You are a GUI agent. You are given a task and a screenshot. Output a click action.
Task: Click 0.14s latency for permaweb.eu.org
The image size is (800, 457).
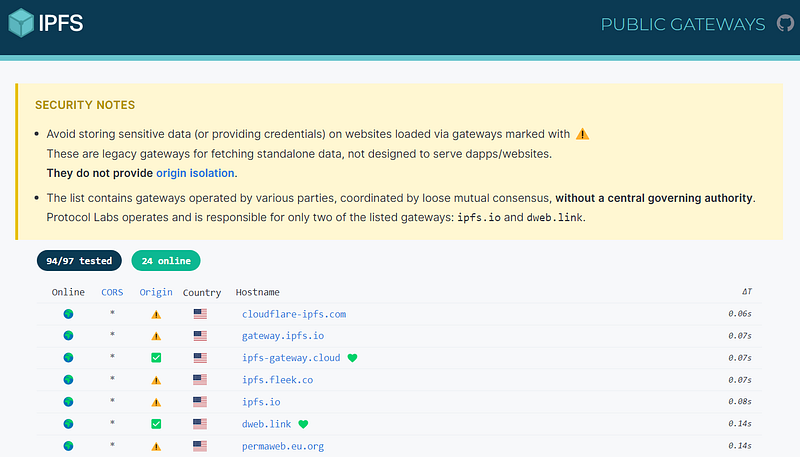(740, 446)
